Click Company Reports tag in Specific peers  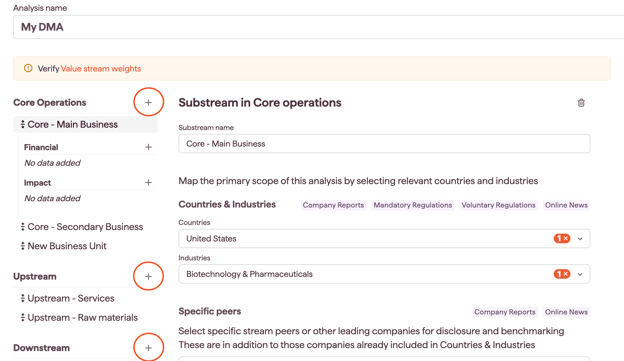tap(505, 312)
